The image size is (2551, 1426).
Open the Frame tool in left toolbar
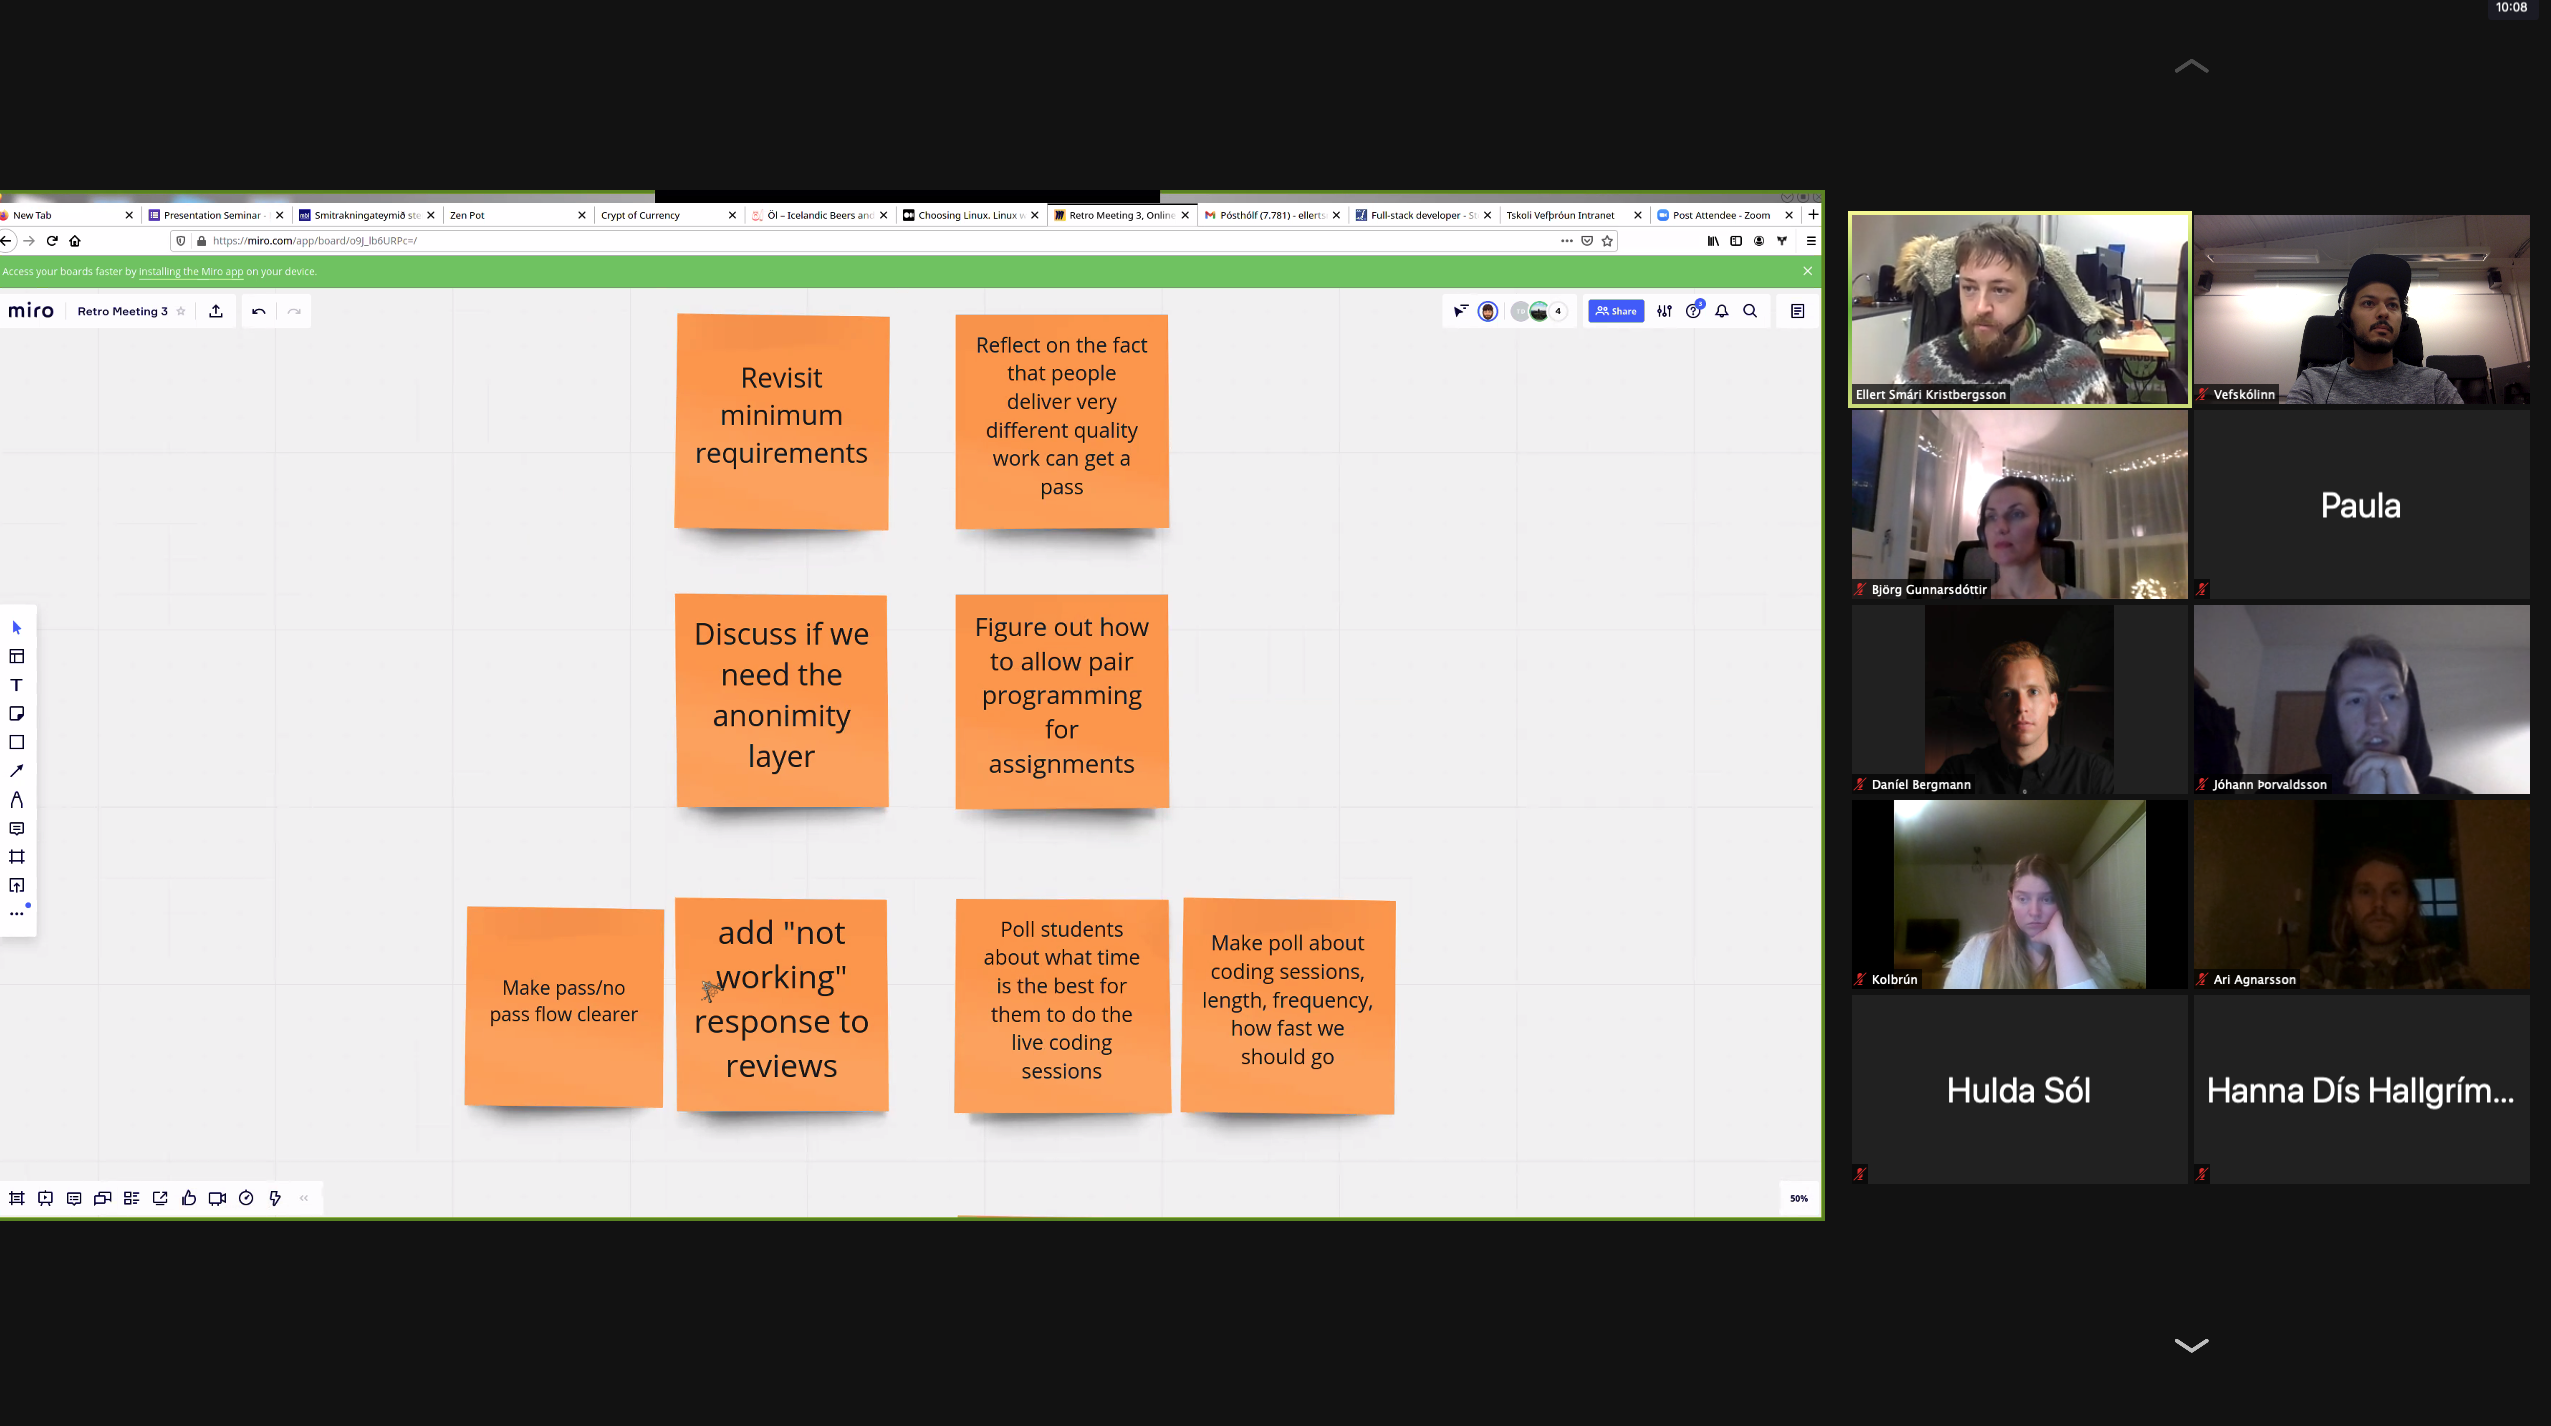click(x=16, y=857)
